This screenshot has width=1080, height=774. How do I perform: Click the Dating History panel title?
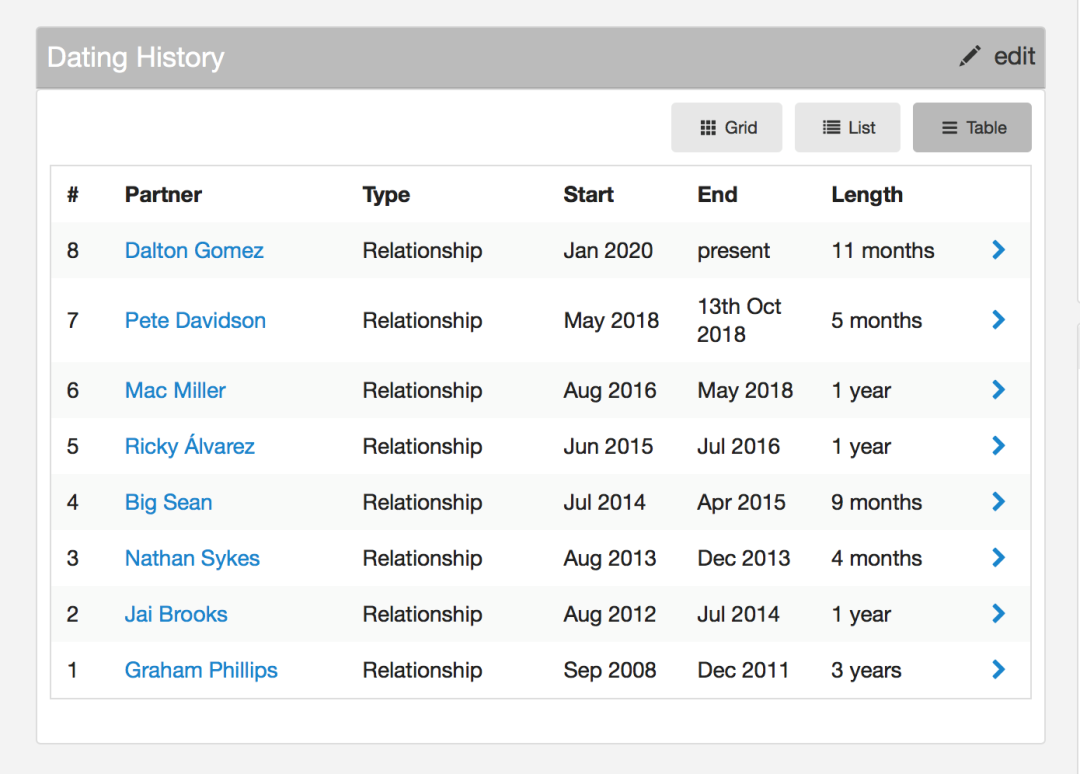coord(136,57)
